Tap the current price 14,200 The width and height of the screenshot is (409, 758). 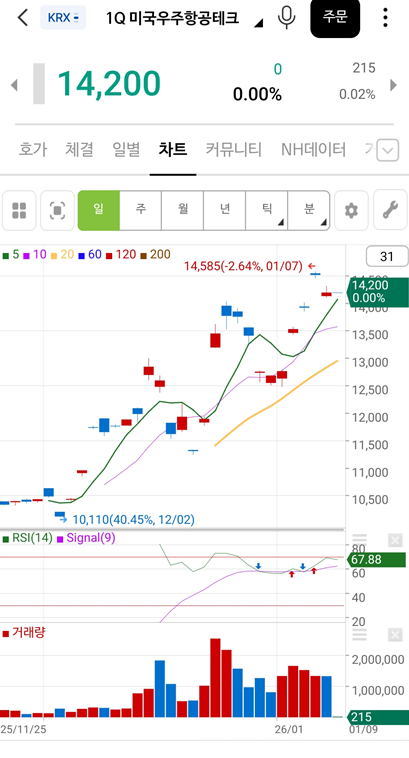[x=109, y=84]
